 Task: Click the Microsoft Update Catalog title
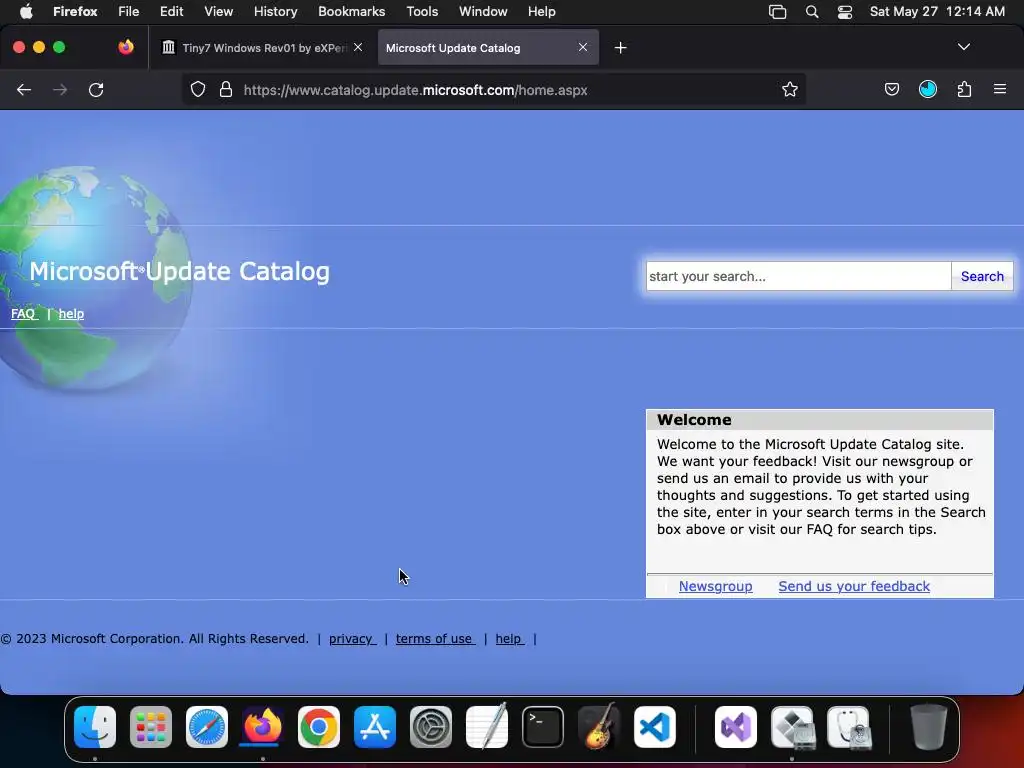[x=180, y=272]
